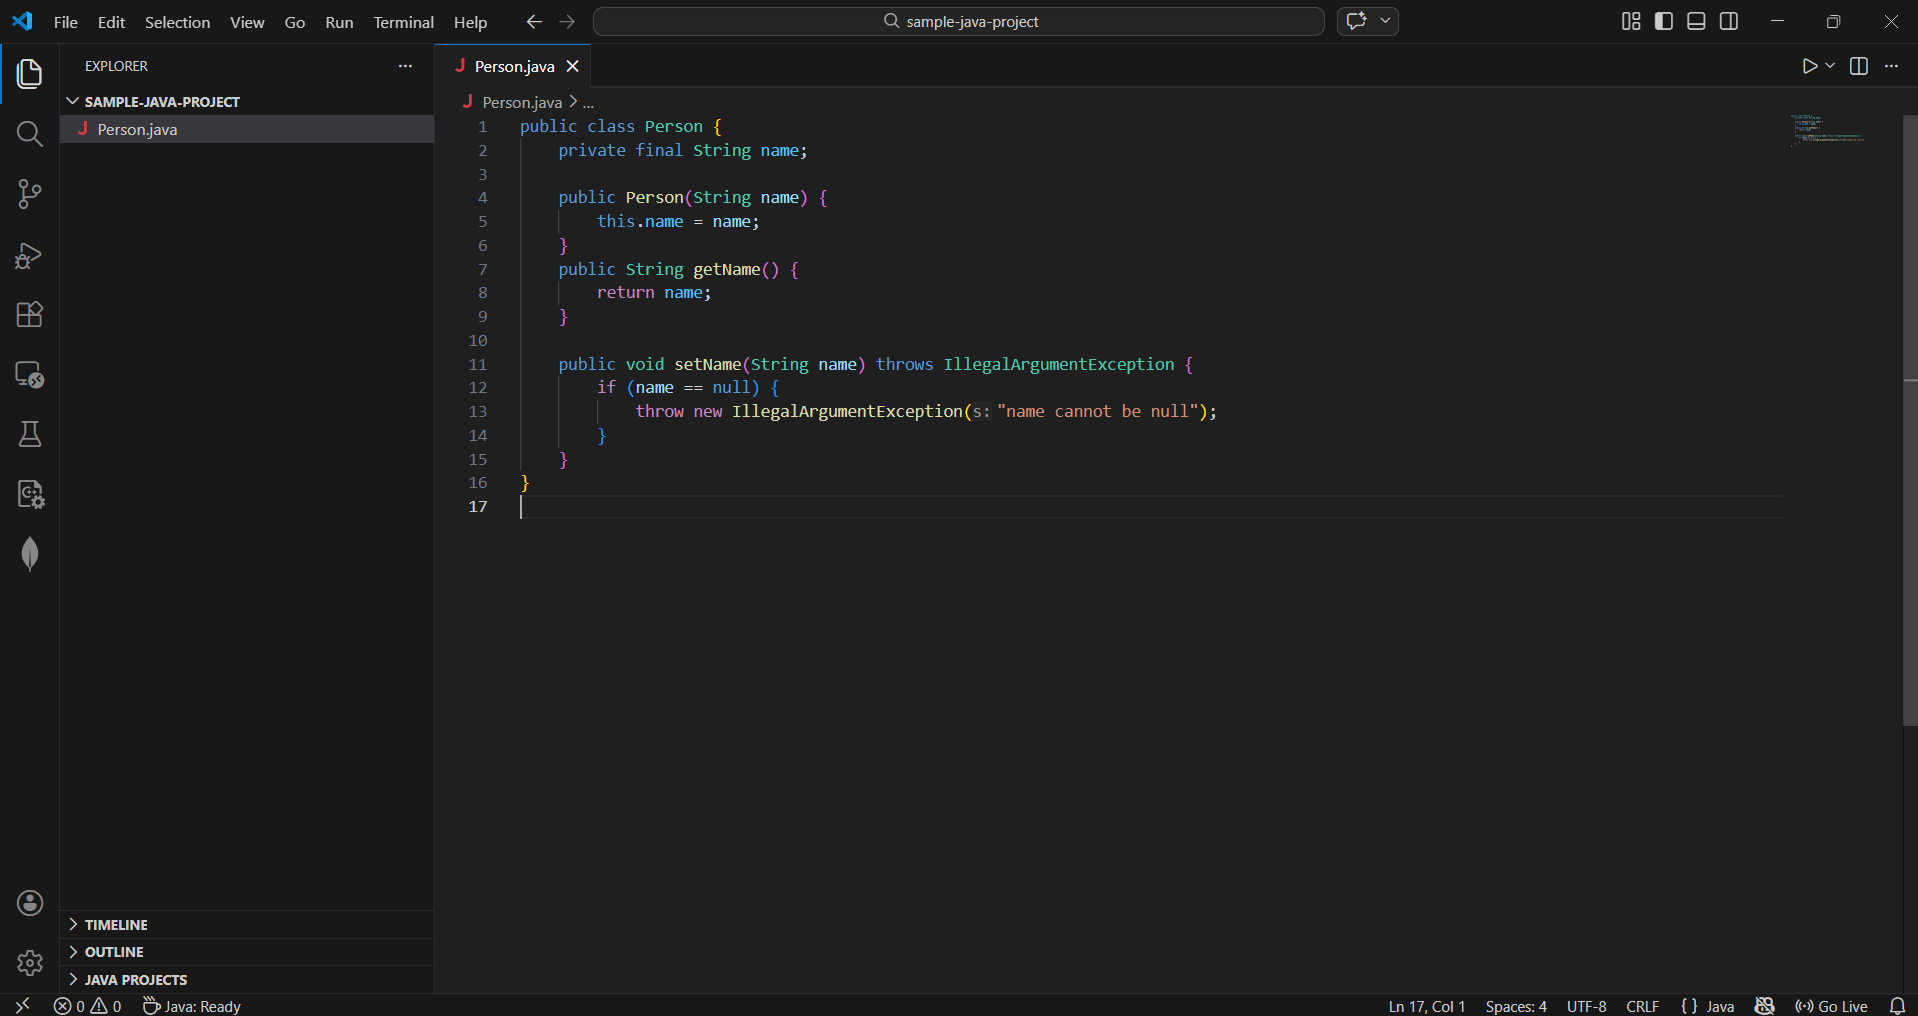
Task: Open the MongoDB leaf view
Action: (30, 554)
